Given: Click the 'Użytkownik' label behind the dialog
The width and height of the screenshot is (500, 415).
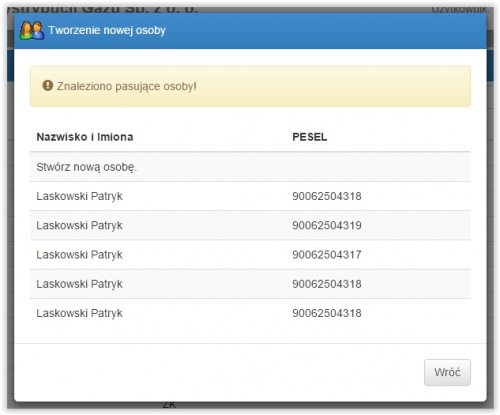Looking at the screenshot, I should (x=460, y=9).
